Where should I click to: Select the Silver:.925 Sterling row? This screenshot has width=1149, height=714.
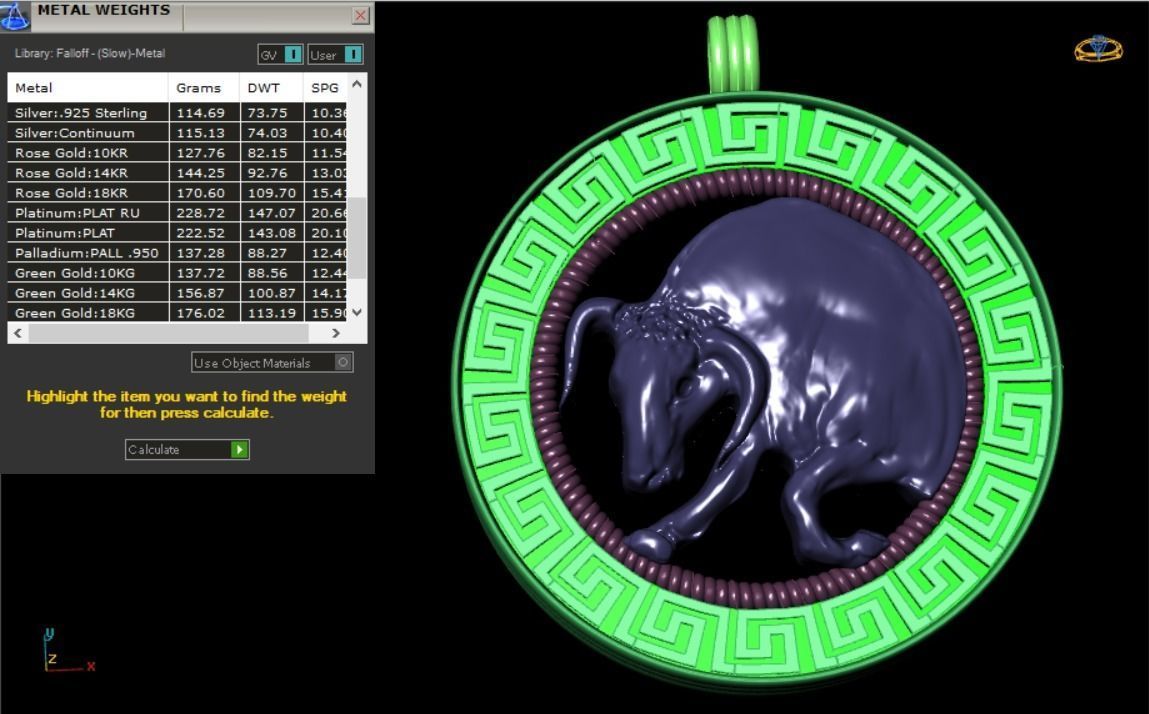tap(177, 113)
